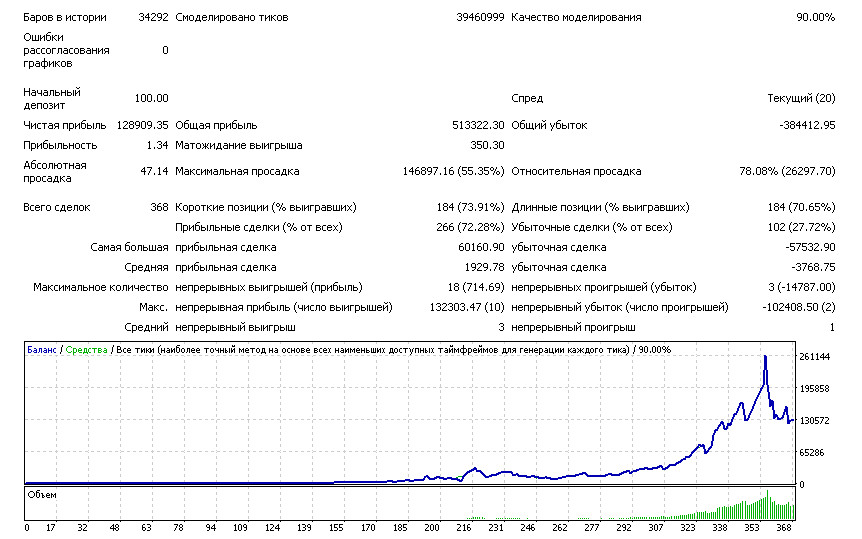Select the 'Максимальное количество' row label

click(x=101, y=287)
